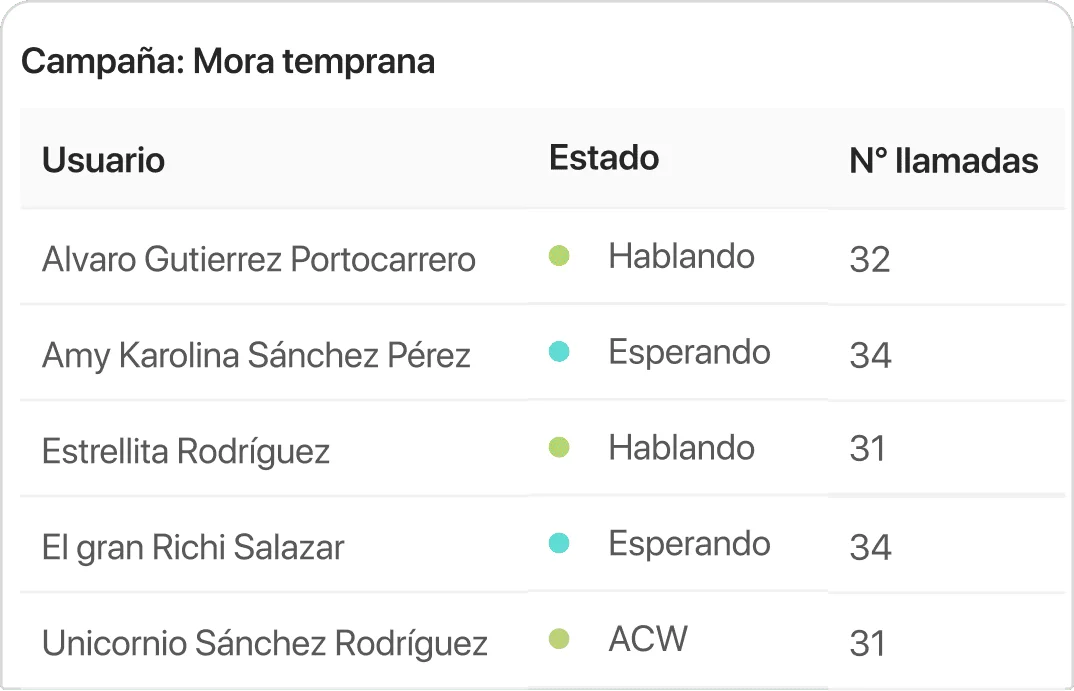Open Estrellita Rodríguez user row
Screen dimensions: 1074x691
pos(186,452)
